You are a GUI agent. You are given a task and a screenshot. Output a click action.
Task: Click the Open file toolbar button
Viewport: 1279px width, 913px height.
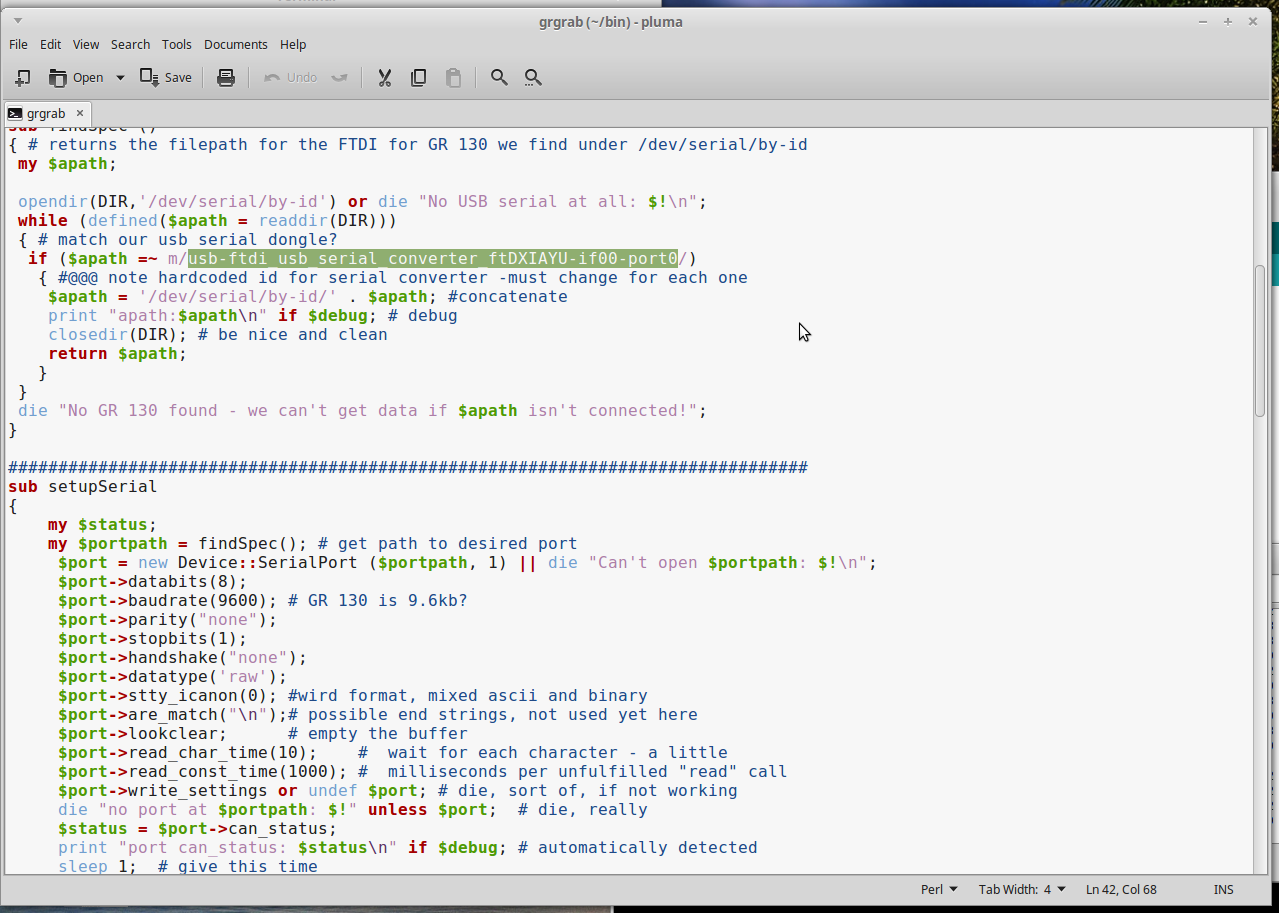point(76,77)
